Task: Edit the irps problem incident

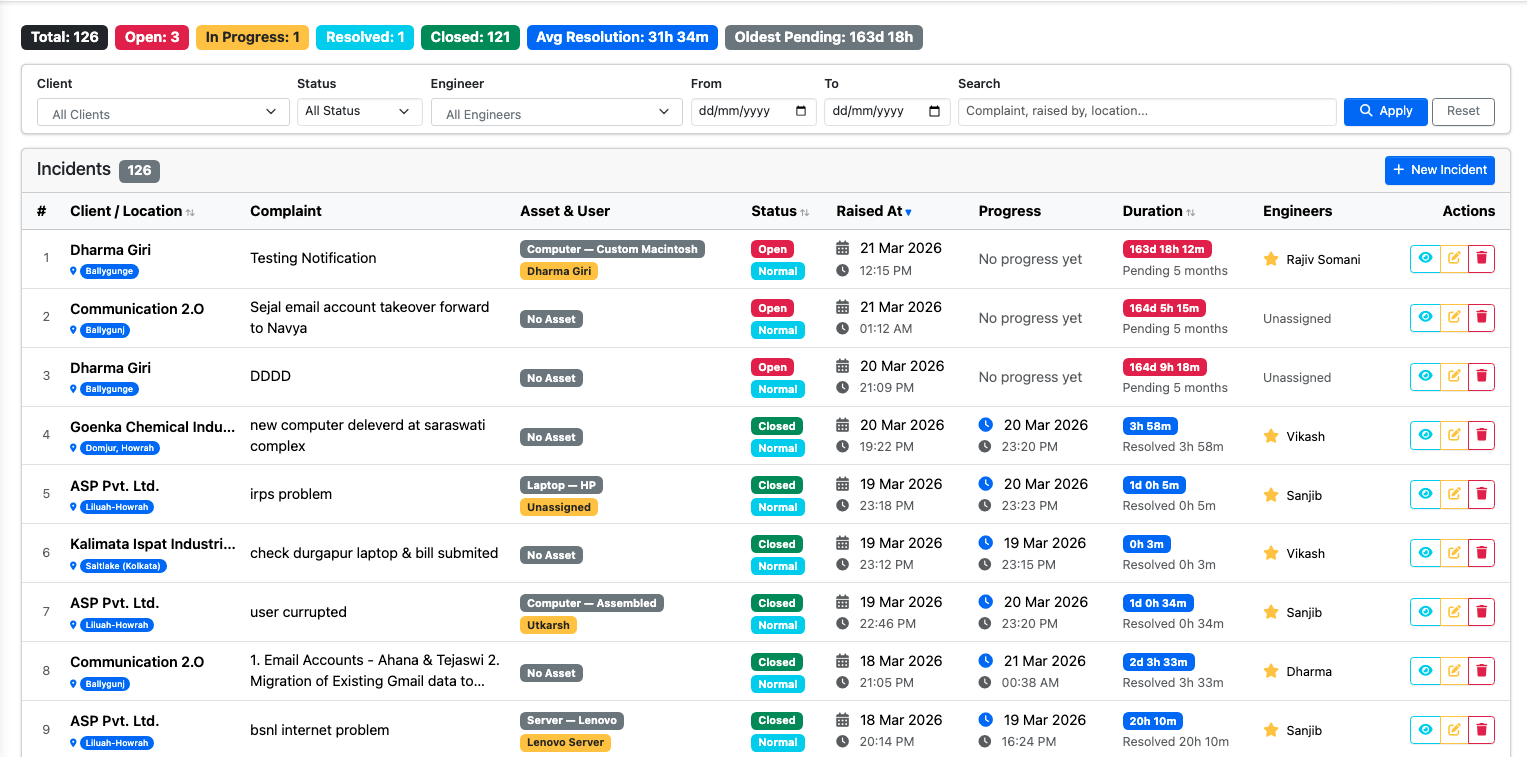Action: [x=1454, y=494]
